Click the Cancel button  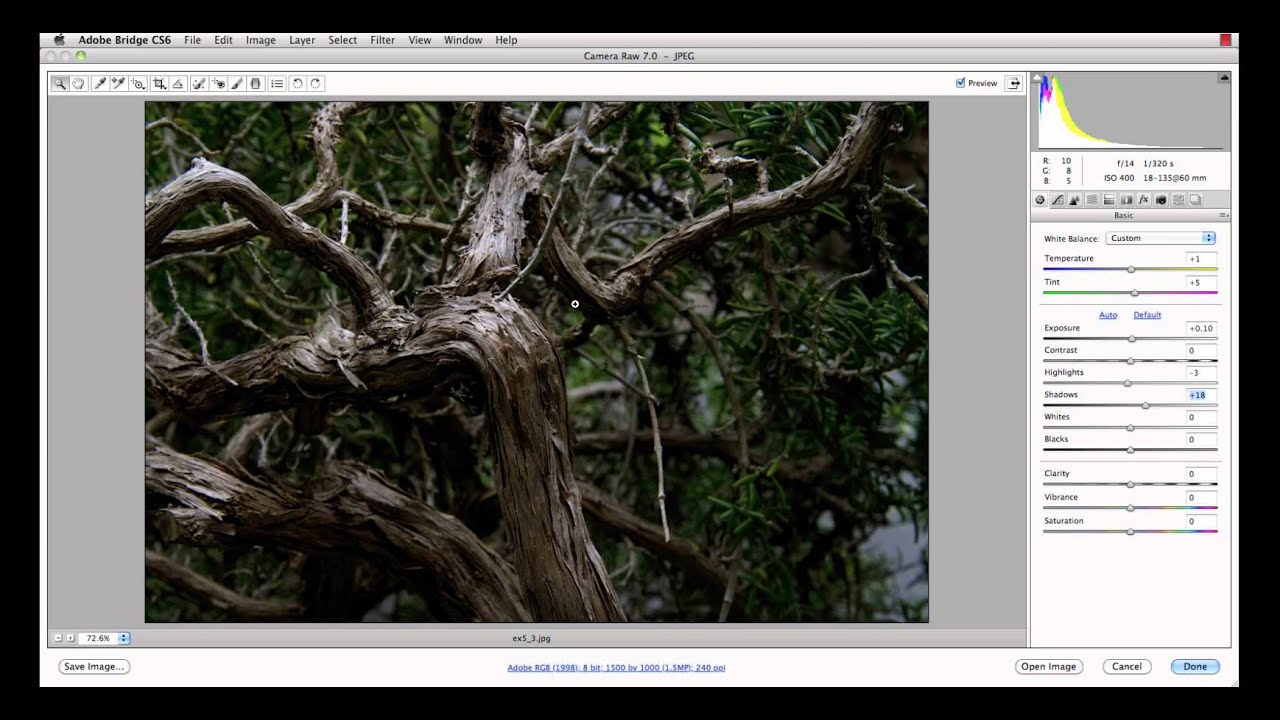1127,666
